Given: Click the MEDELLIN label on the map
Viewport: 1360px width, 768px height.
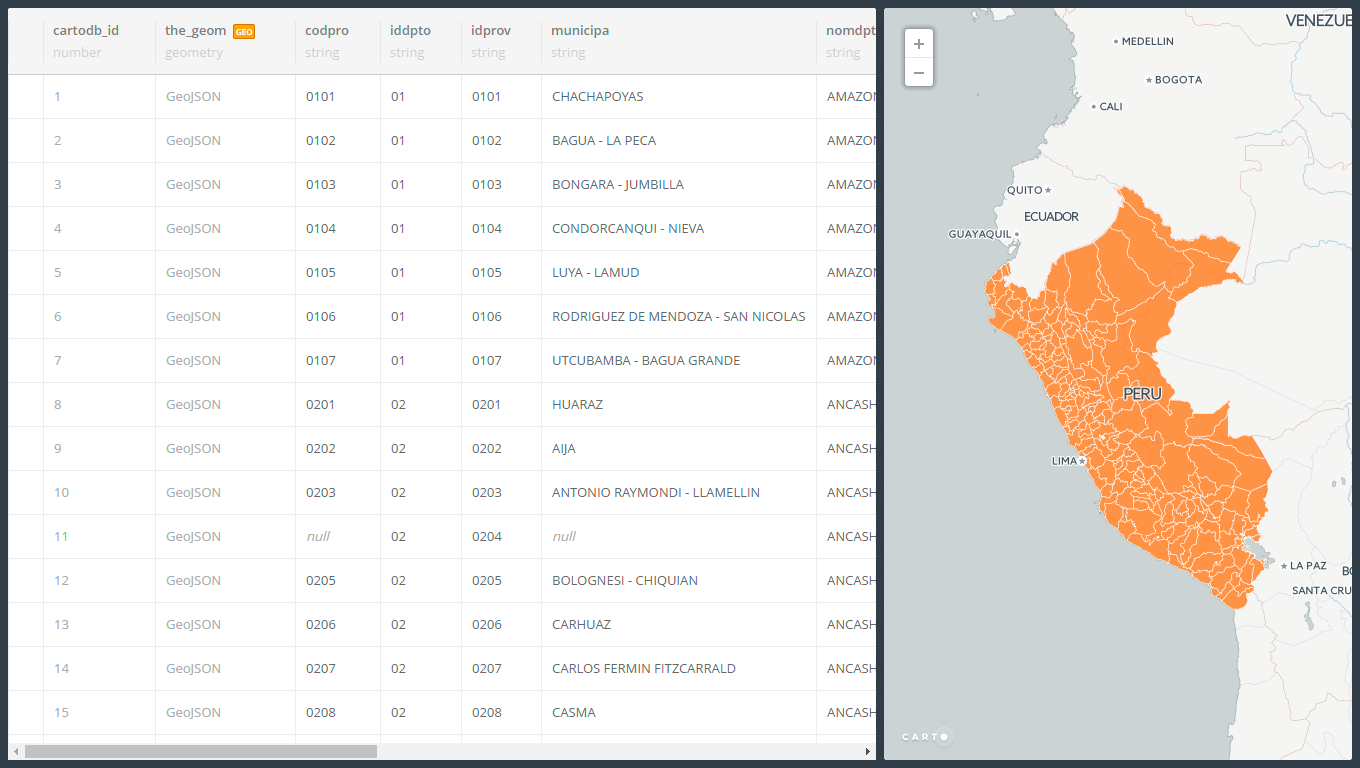Looking at the screenshot, I should (x=1148, y=42).
